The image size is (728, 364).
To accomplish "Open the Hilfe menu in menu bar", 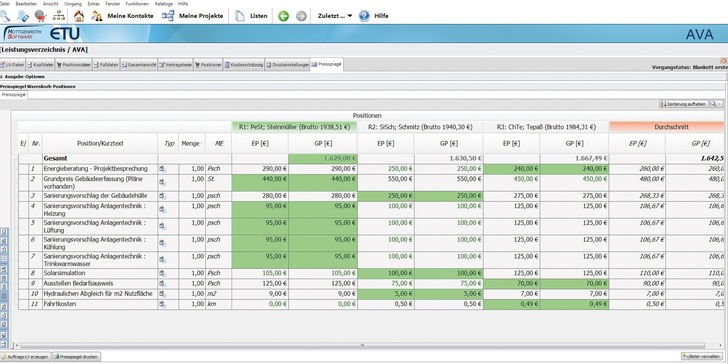I will (x=183, y=3).
